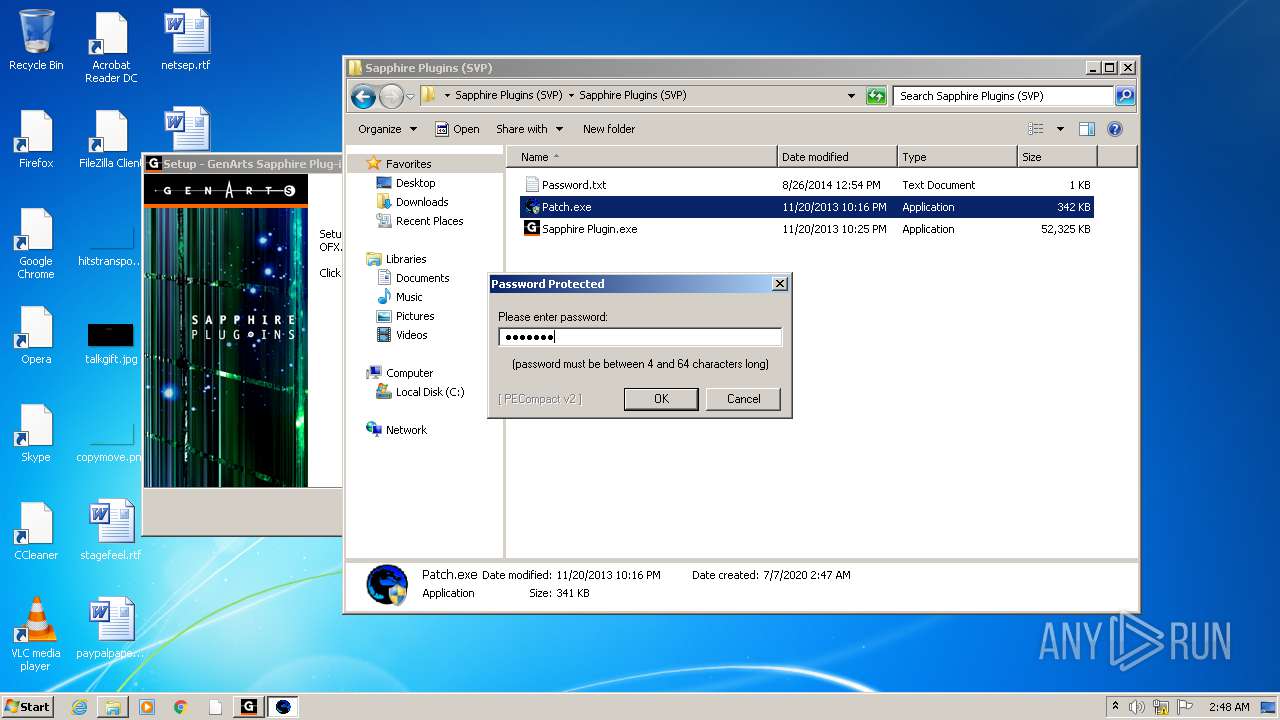Viewport: 1280px width, 720px height.
Task: Toggle the preview pane icon
Action: (x=1087, y=129)
